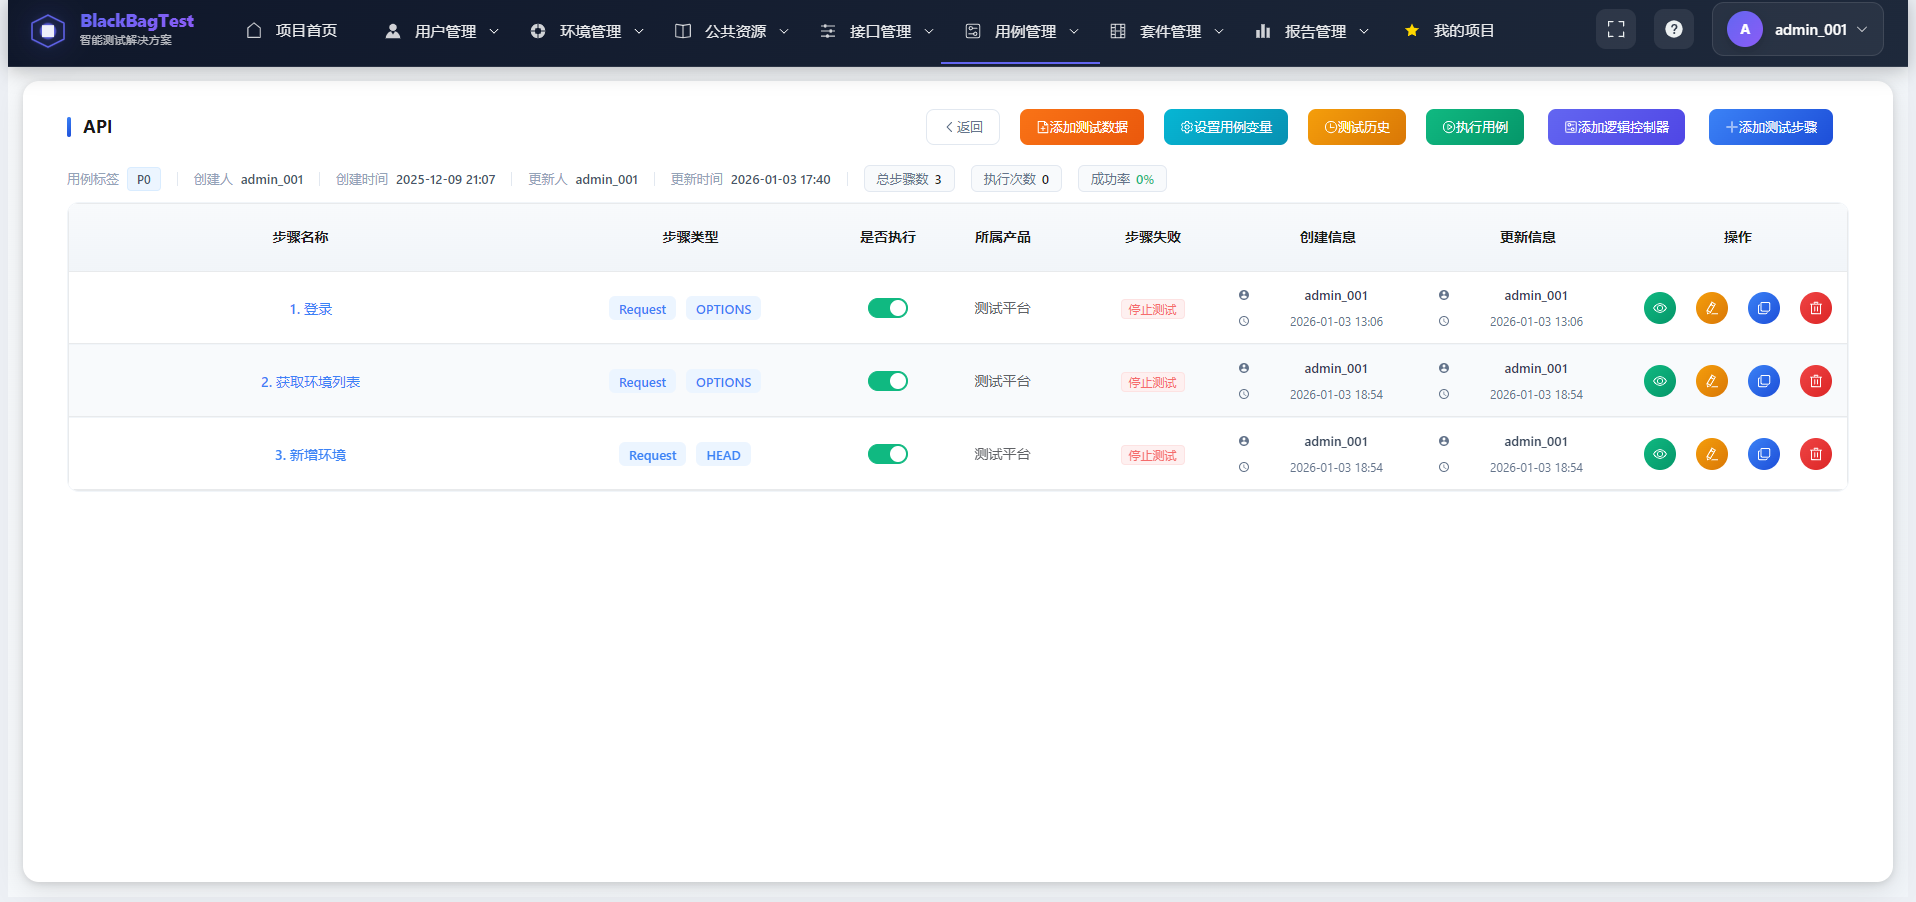The width and height of the screenshot is (1916, 902).
Task: Disable execution toggle for step "登录"
Action: 888,308
